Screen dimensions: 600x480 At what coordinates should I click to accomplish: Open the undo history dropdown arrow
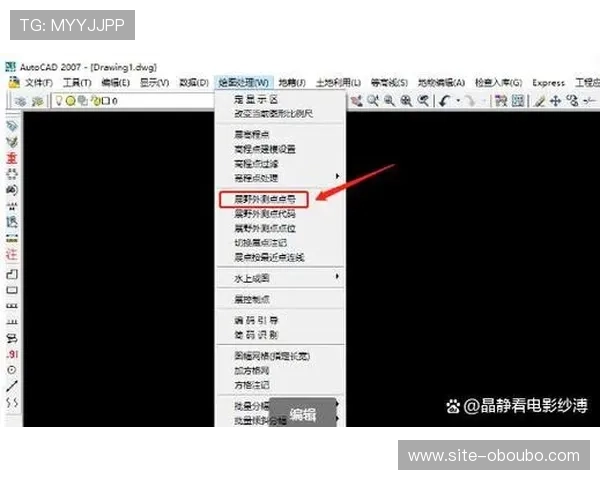coord(458,101)
